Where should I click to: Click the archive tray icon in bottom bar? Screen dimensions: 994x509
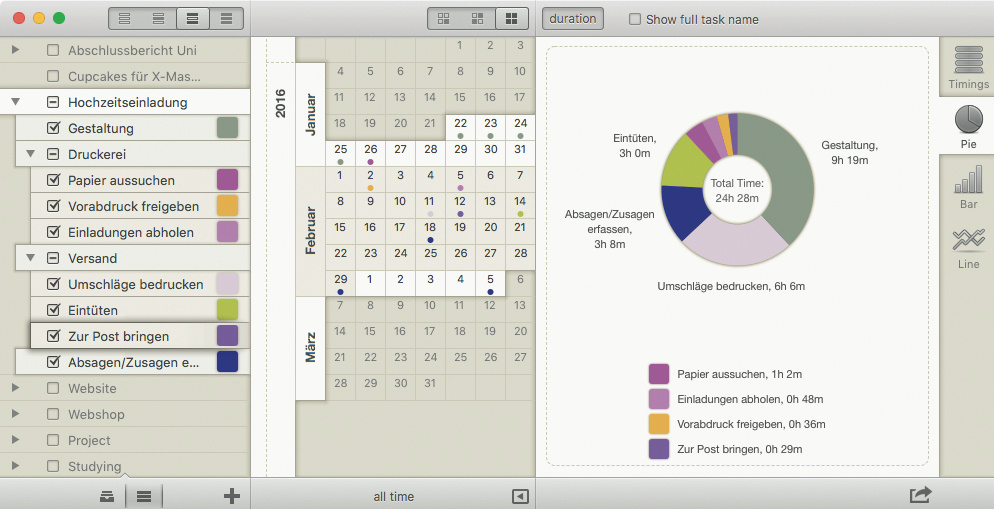[x=107, y=497]
